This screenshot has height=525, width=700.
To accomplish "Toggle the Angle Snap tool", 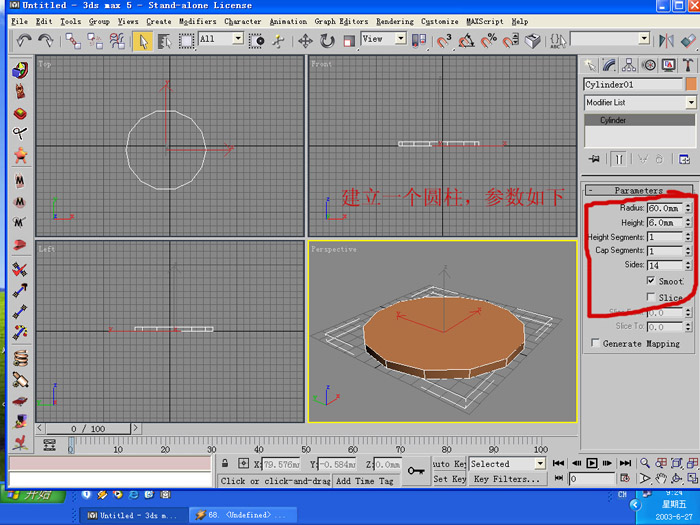I will (466, 41).
